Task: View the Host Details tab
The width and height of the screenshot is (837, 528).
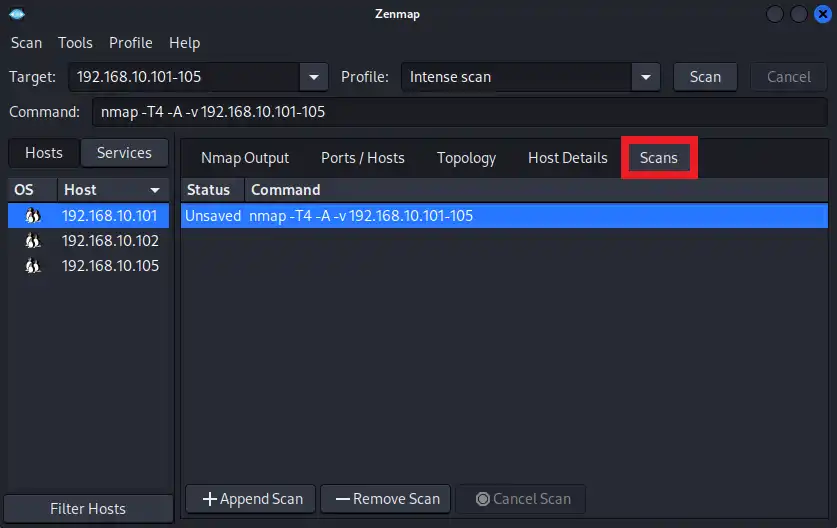Action: 567,158
